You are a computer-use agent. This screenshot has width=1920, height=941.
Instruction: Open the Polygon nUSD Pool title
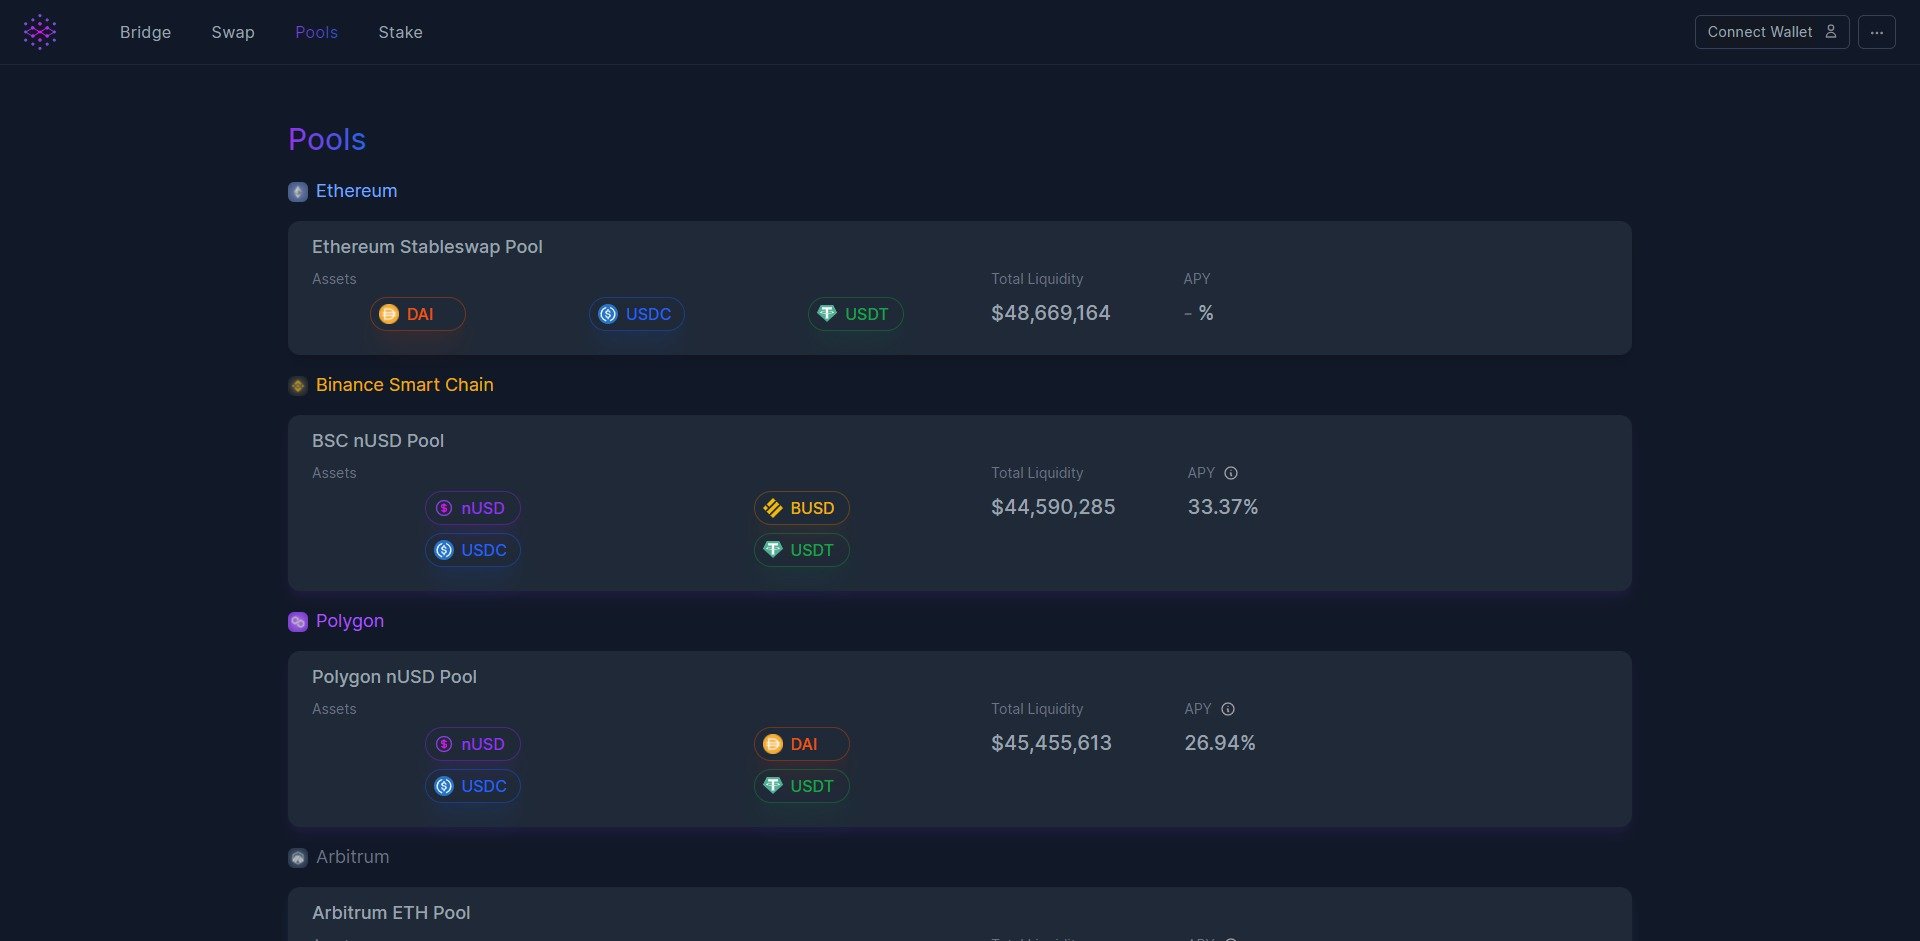394,677
